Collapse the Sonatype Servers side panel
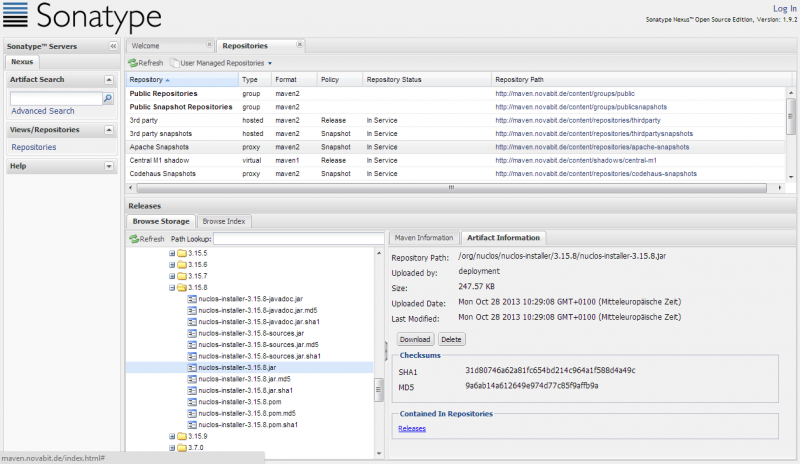800x464 pixels. [x=113, y=46]
